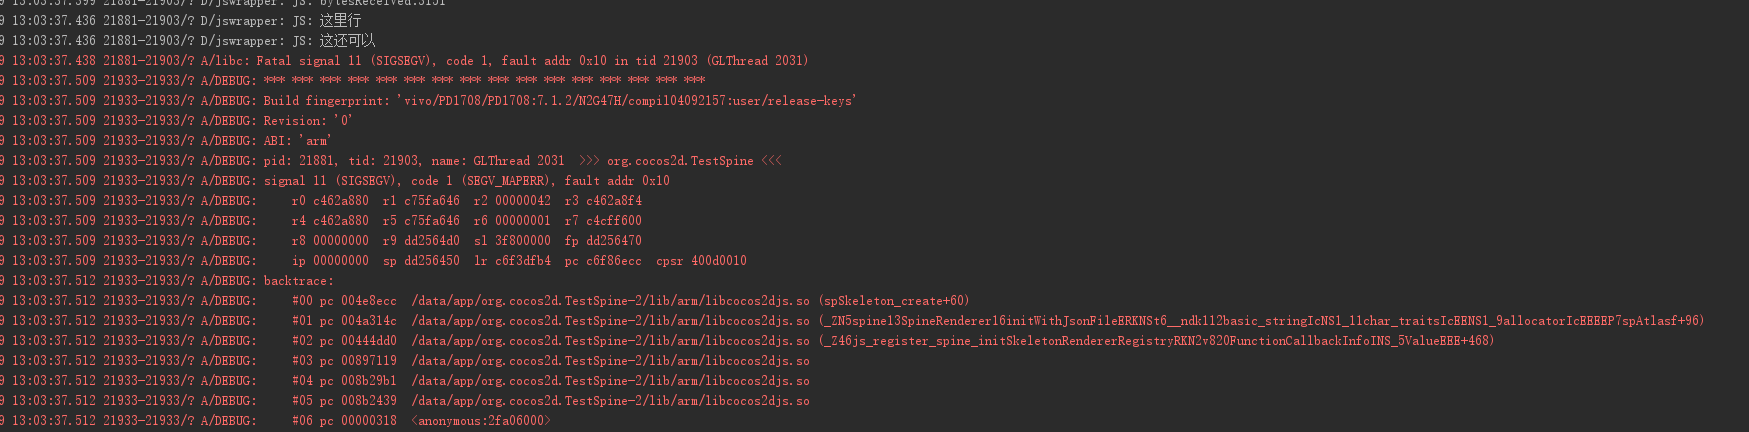Select the Build fingerprint log line

pos(560,101)
